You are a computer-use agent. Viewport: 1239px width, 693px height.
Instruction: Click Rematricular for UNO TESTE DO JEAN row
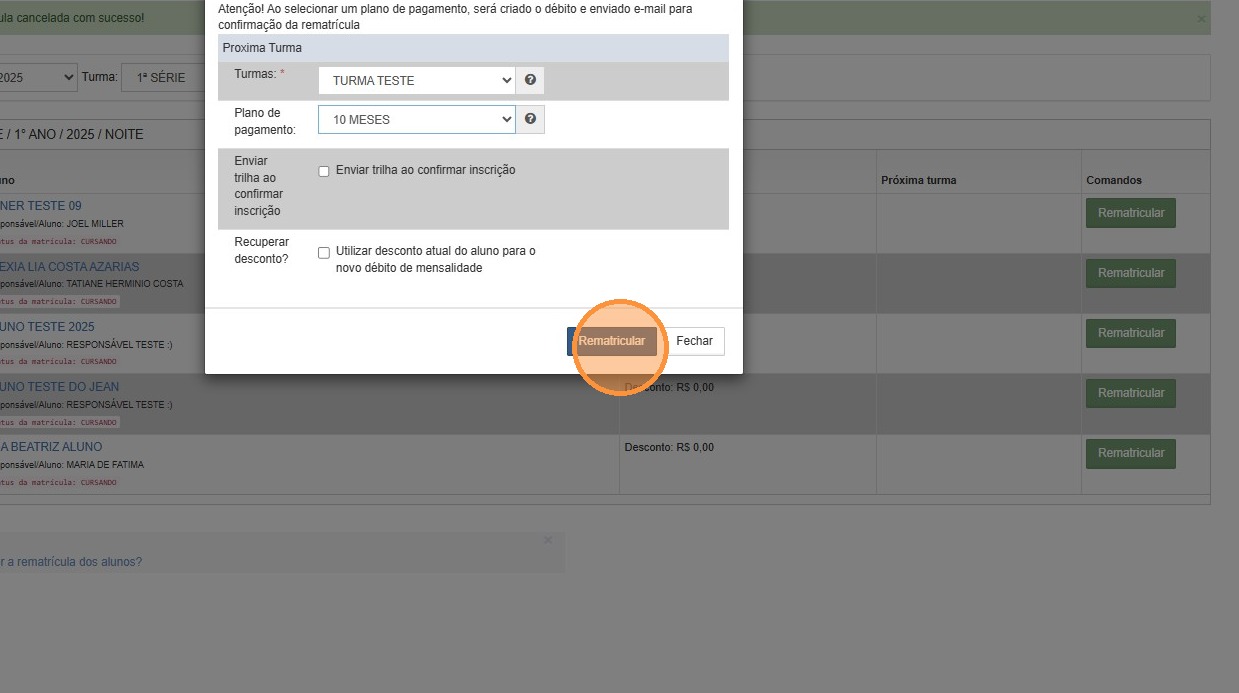point(1131,393)
